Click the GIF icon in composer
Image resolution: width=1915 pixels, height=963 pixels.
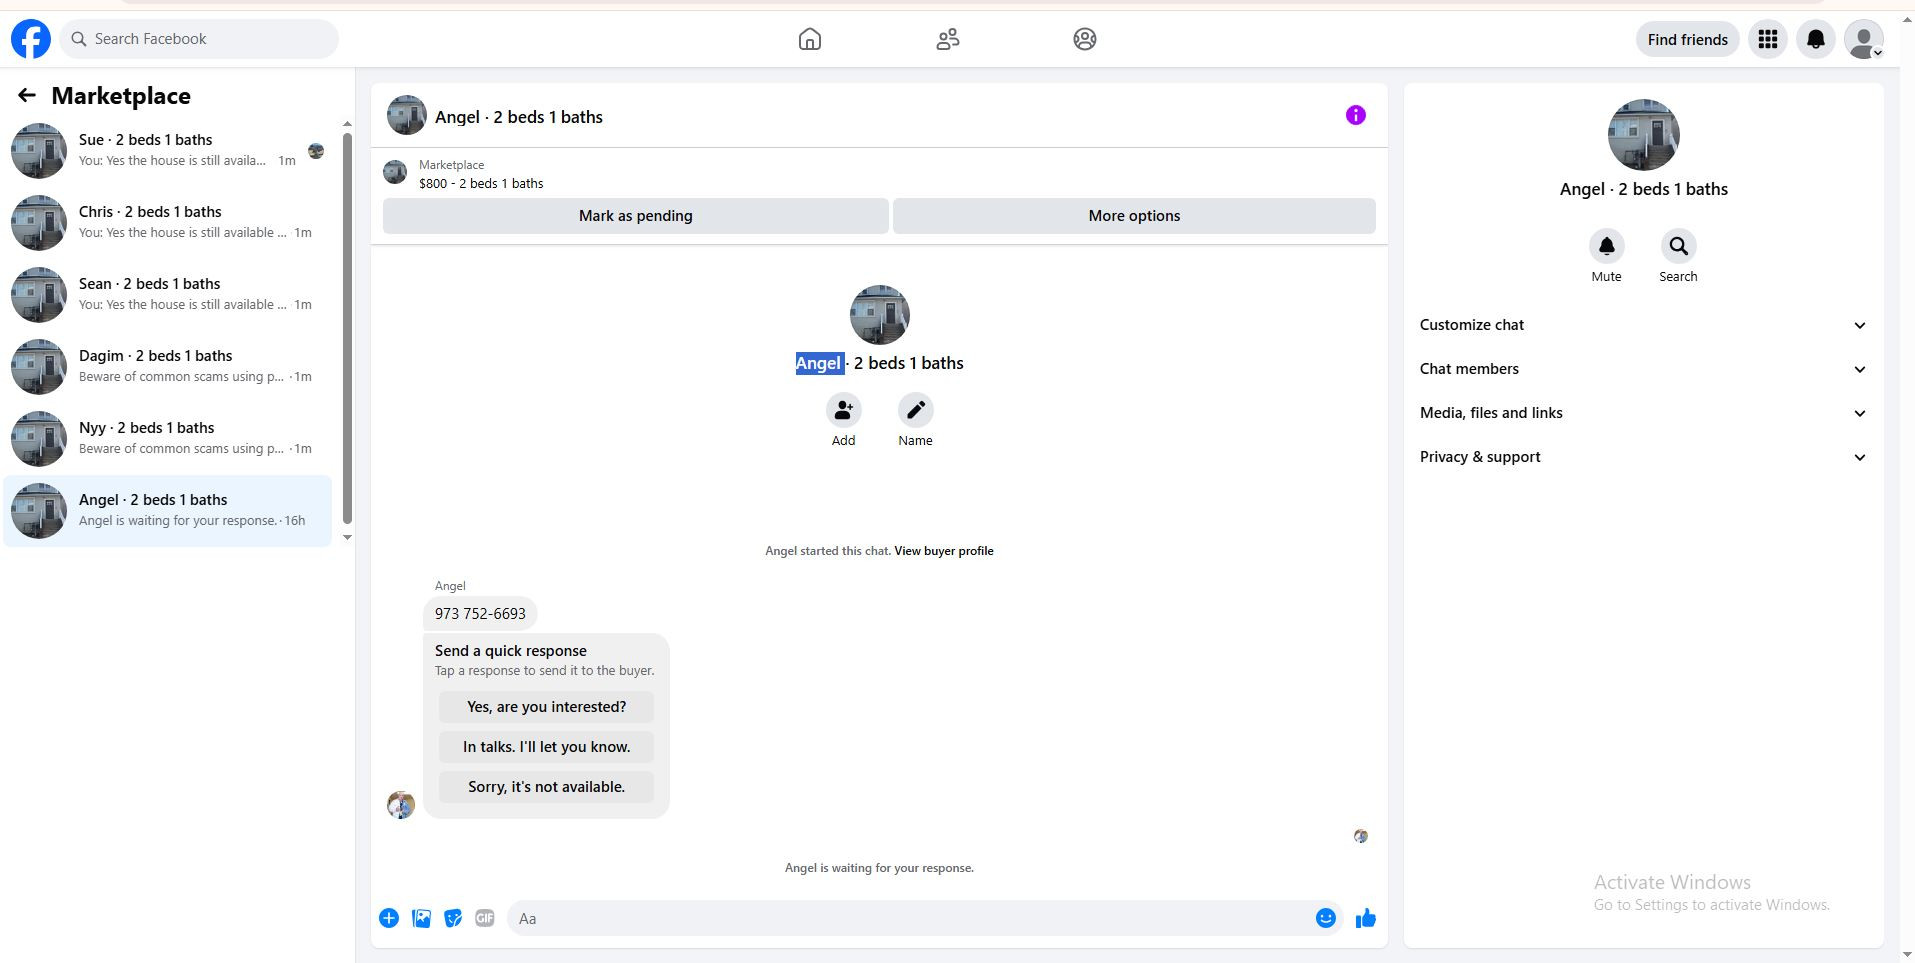tap(485, 918)
